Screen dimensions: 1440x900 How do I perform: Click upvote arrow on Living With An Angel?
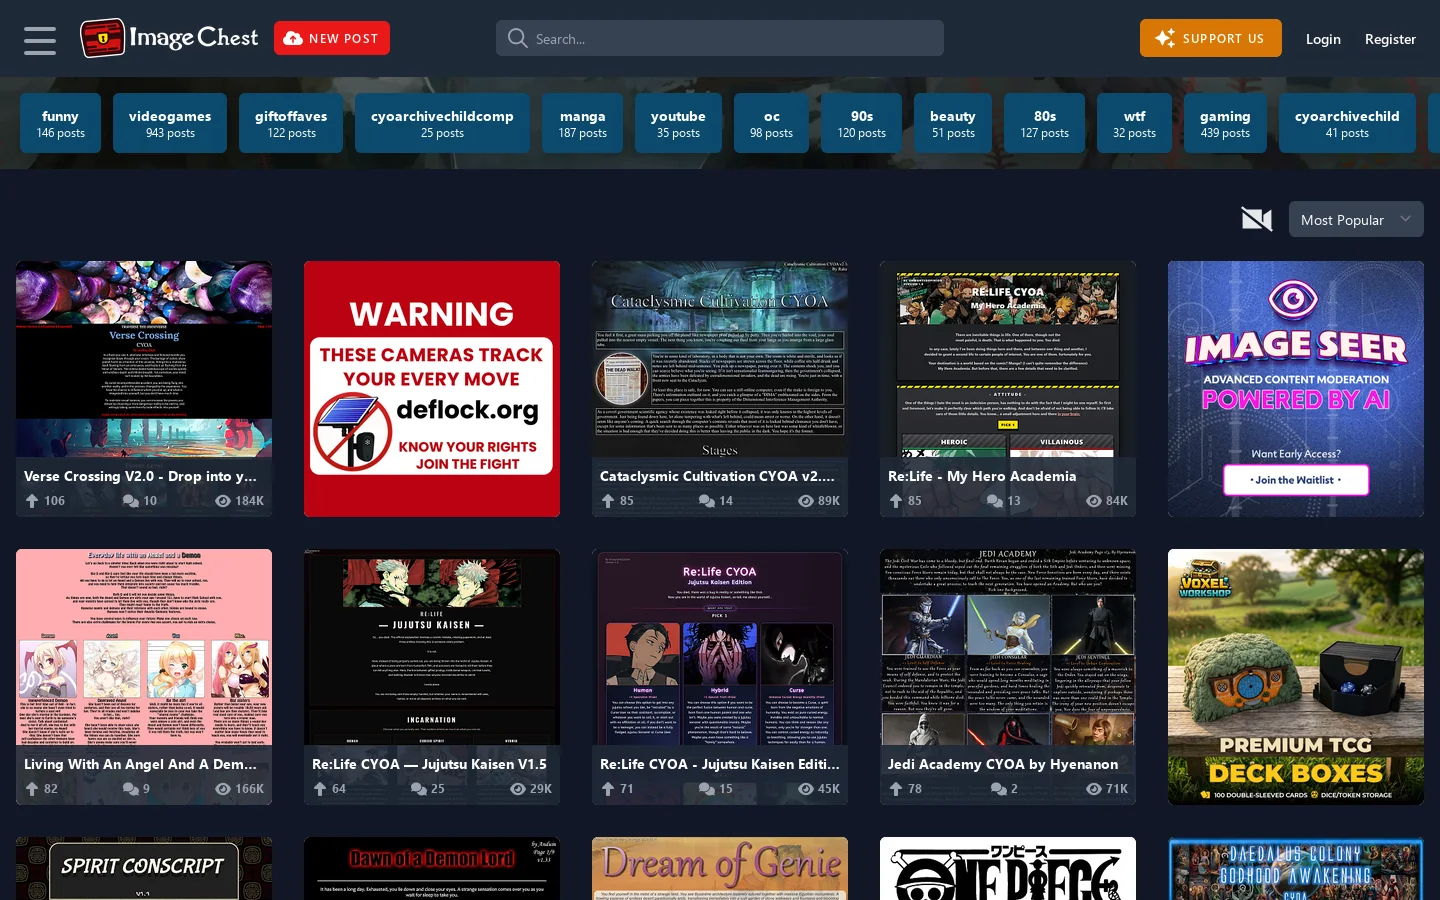[32, 789]
